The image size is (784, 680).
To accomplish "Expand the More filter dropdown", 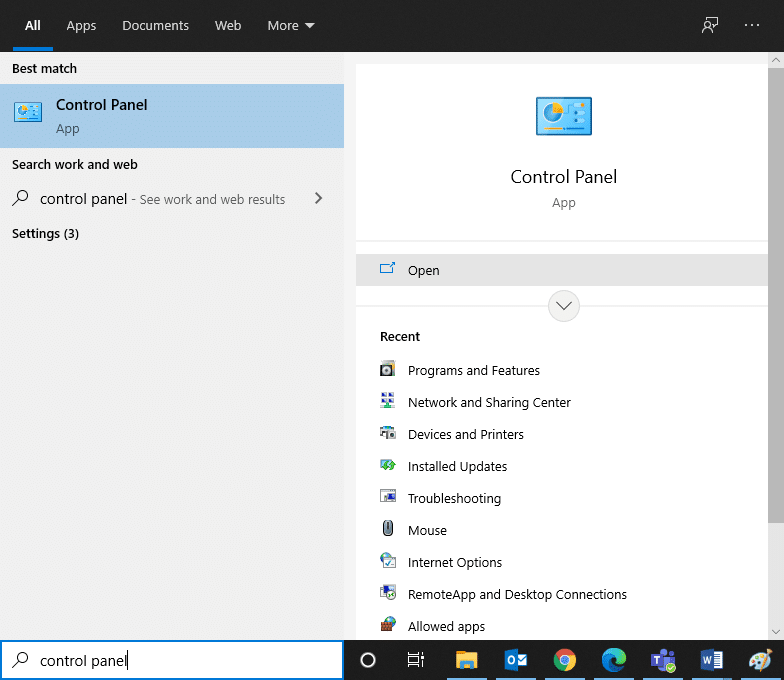I will 291,26.
